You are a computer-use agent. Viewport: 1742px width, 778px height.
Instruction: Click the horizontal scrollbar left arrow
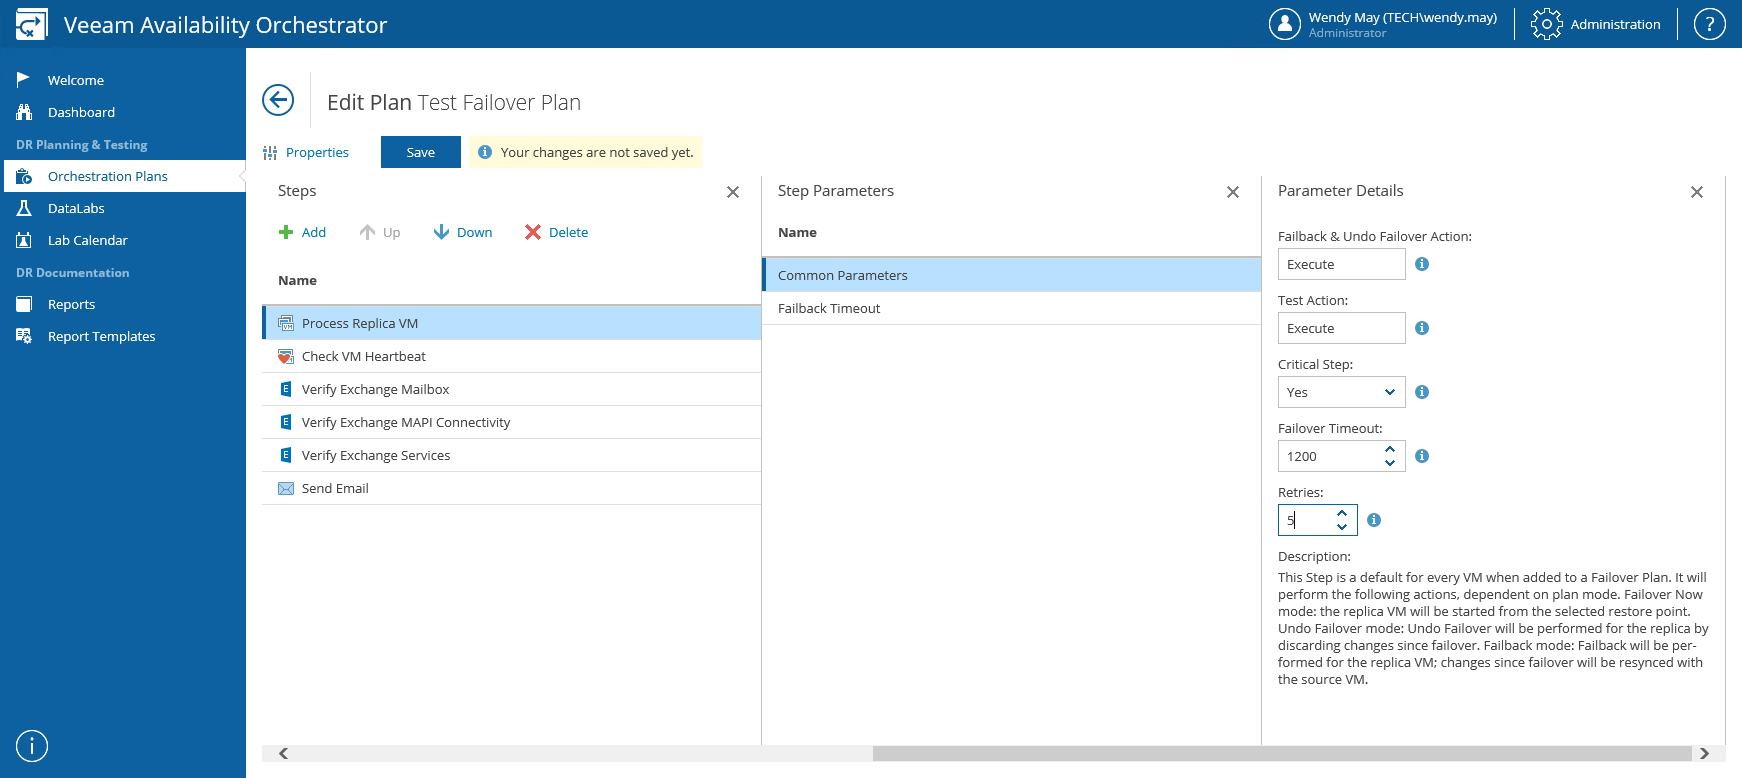[x=284, y=753]
